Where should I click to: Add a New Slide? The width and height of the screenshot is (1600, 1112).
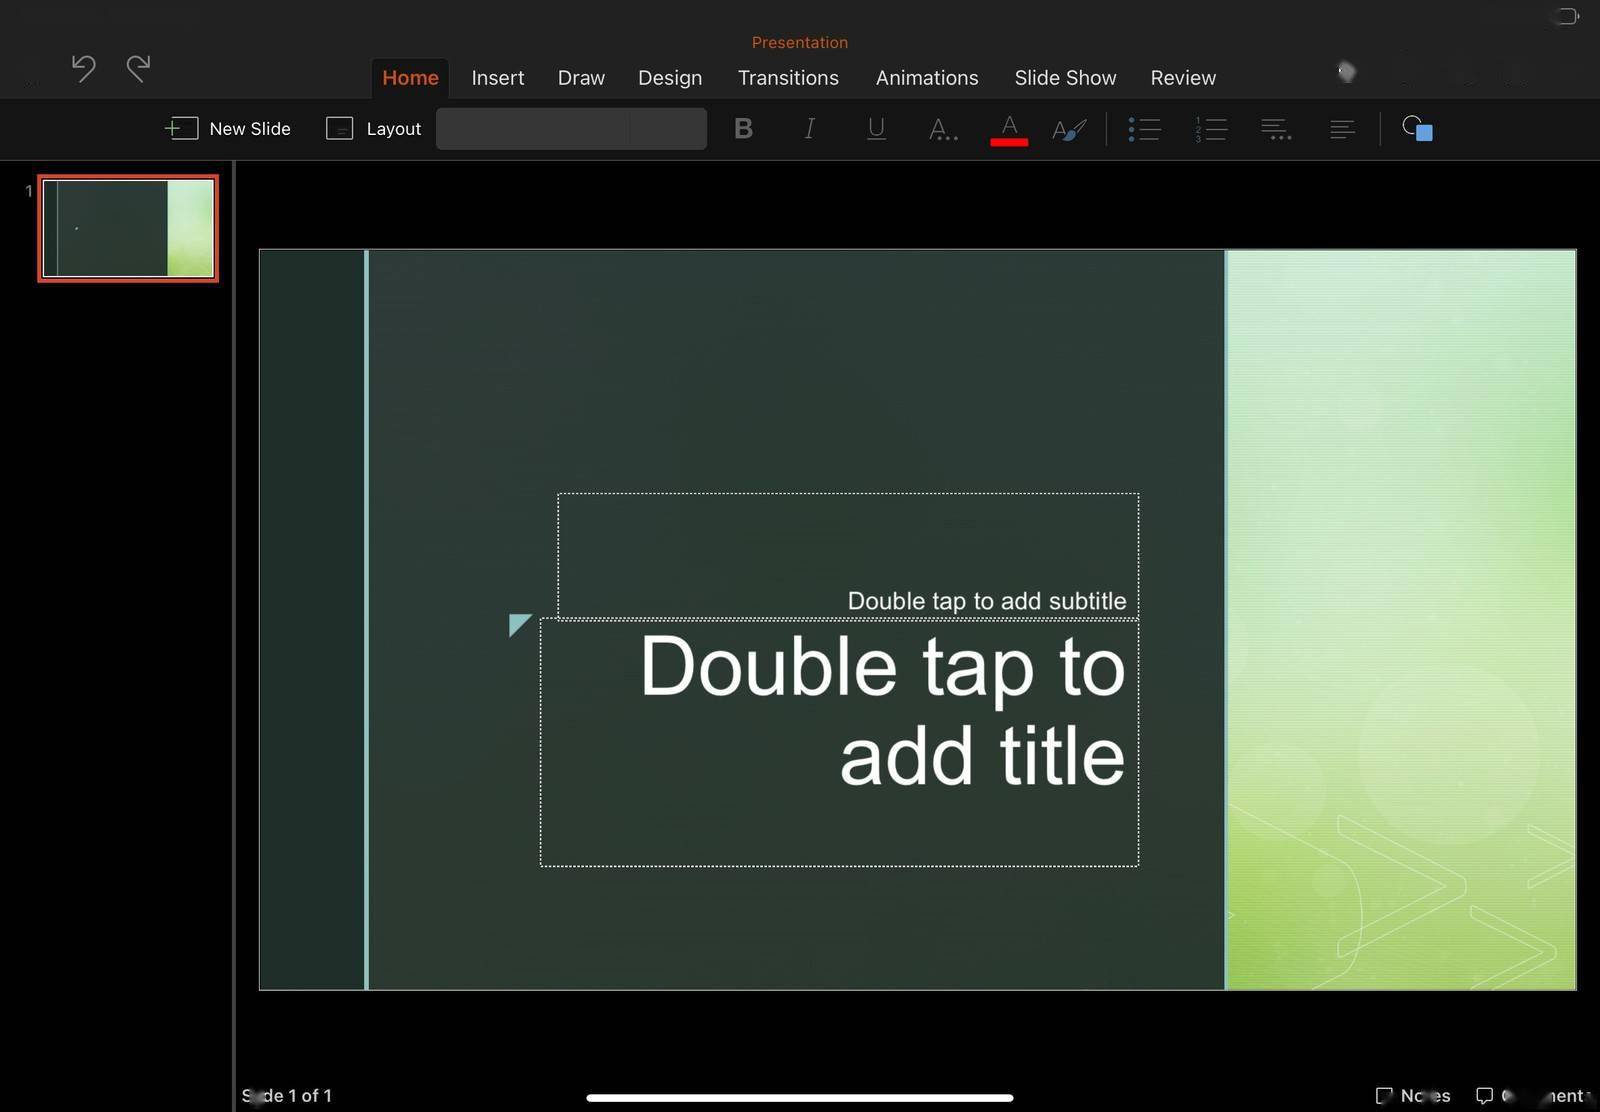[228, 129]
